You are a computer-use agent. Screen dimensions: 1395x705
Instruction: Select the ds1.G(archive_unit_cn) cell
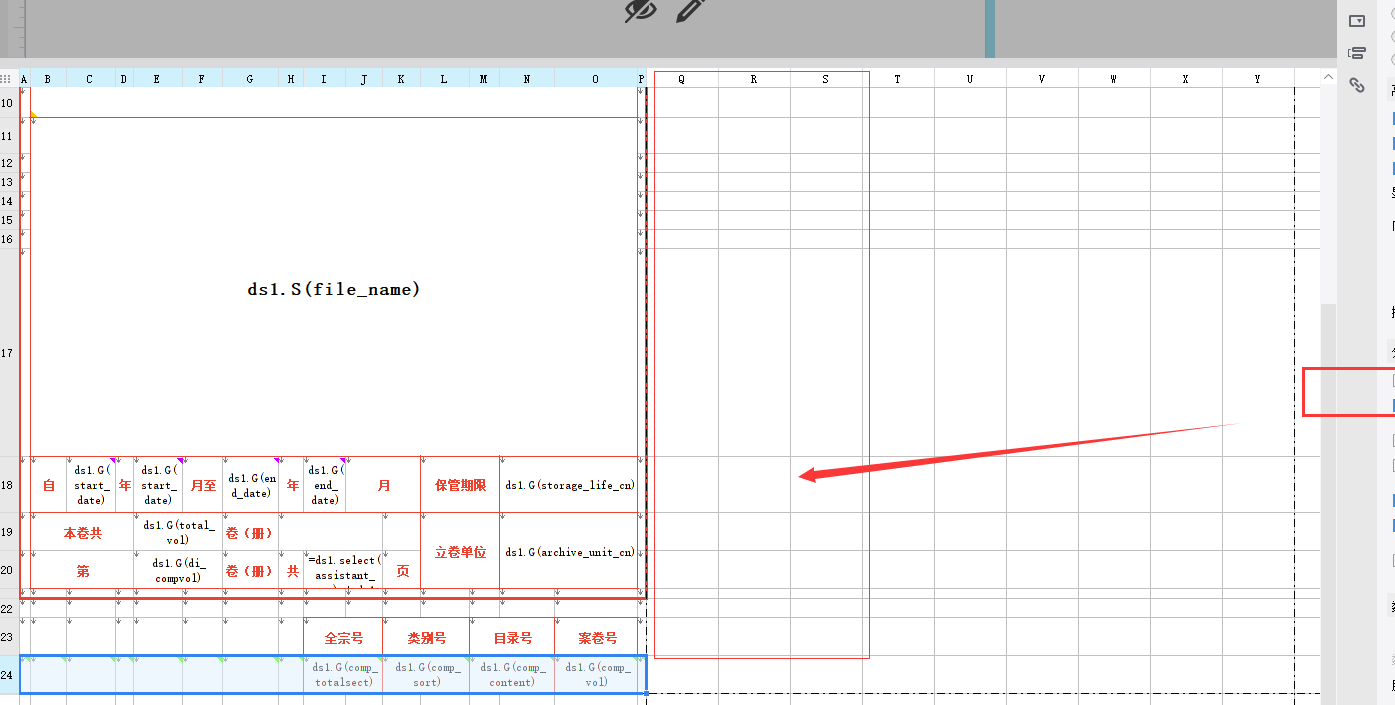pos(569,552)
